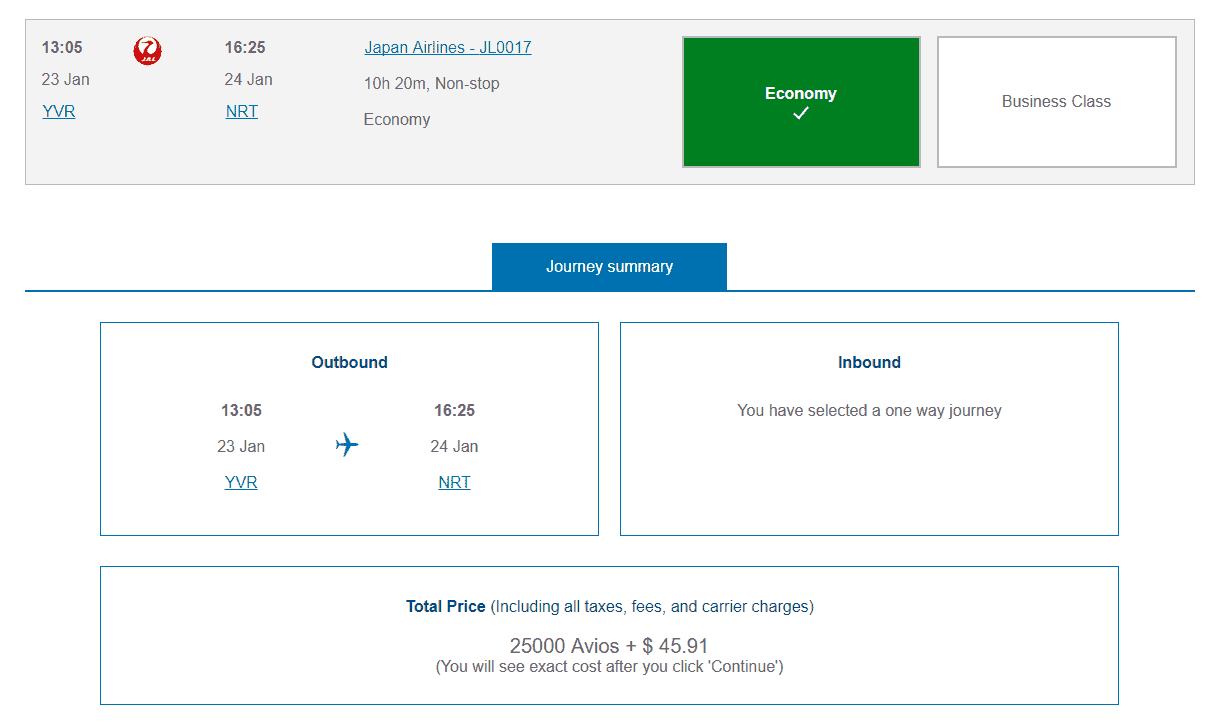Click the Total Price label
The height and width of the screenshot is (724, 1220).
(445, 607)
